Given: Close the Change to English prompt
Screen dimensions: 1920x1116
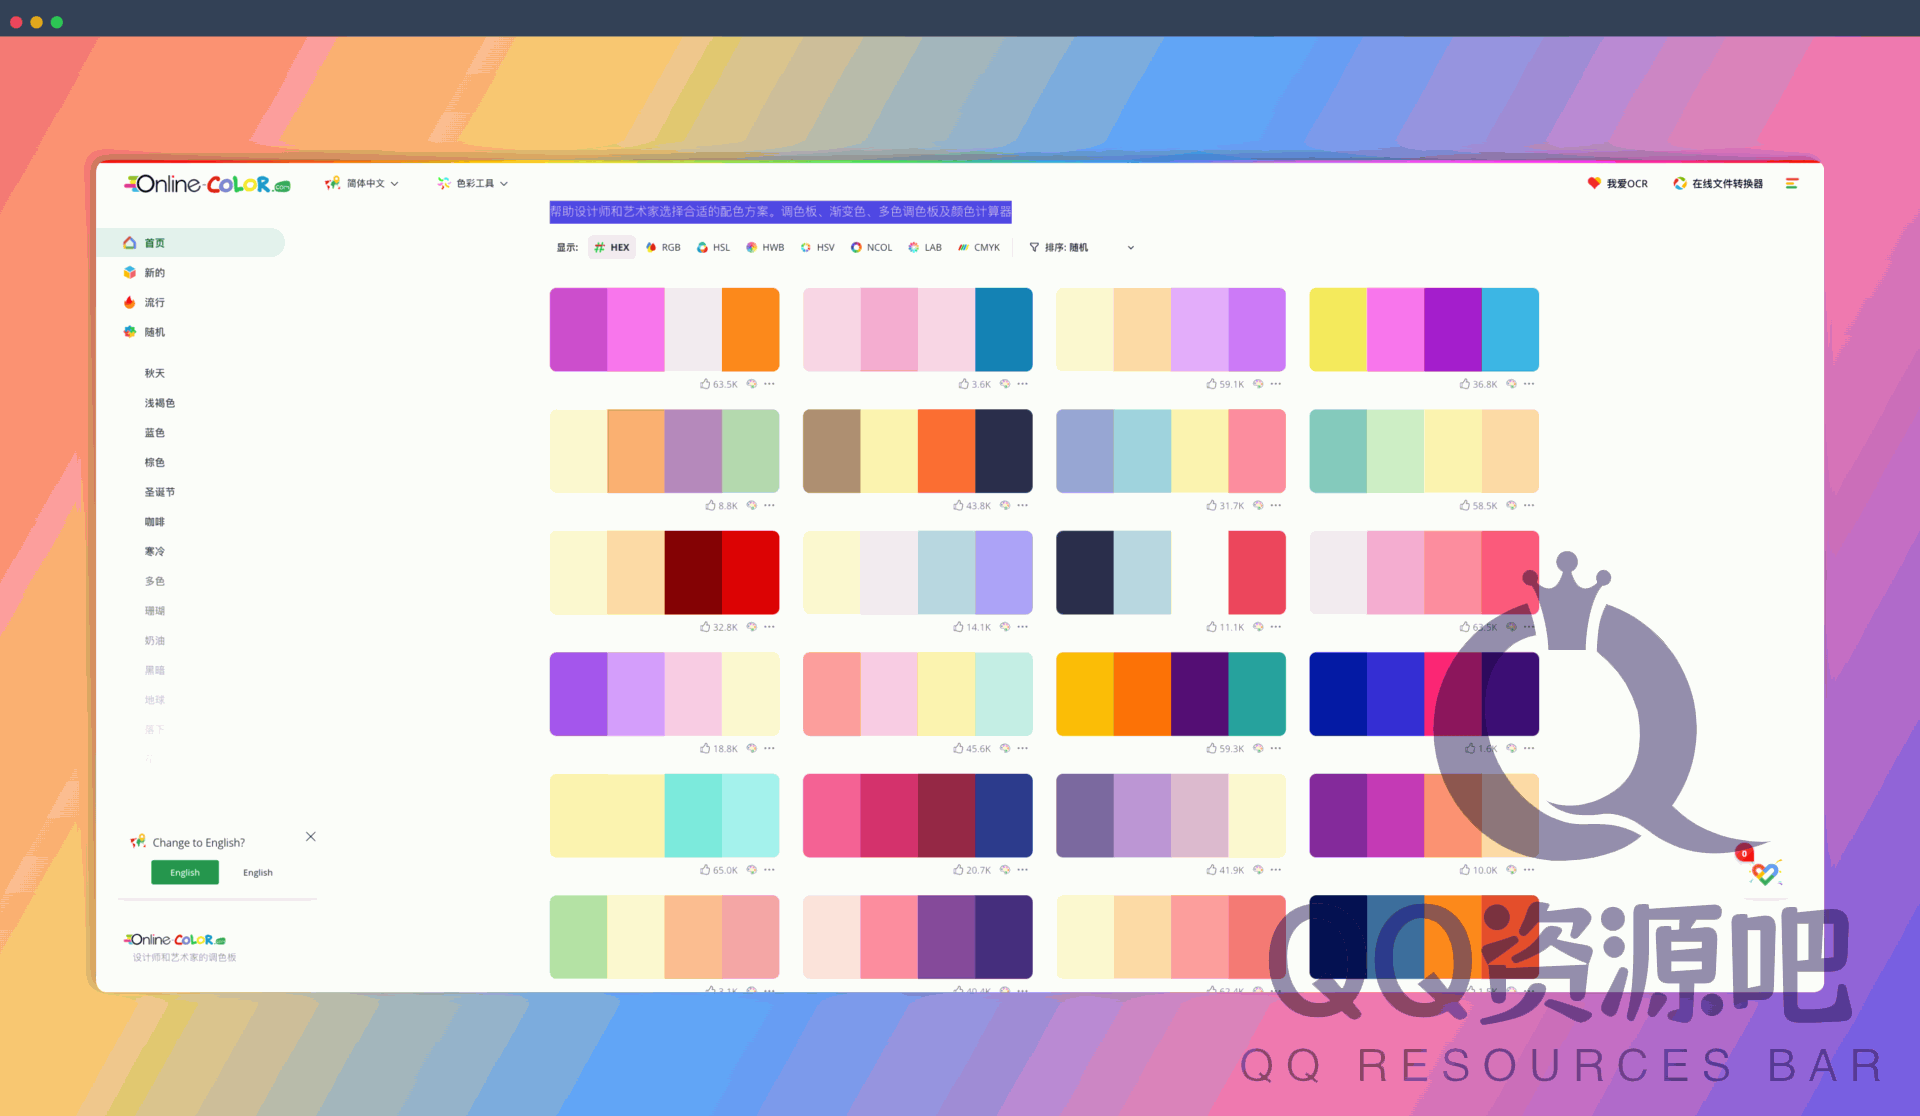Looking at the screenshot, I should click(x=311, y=836).
